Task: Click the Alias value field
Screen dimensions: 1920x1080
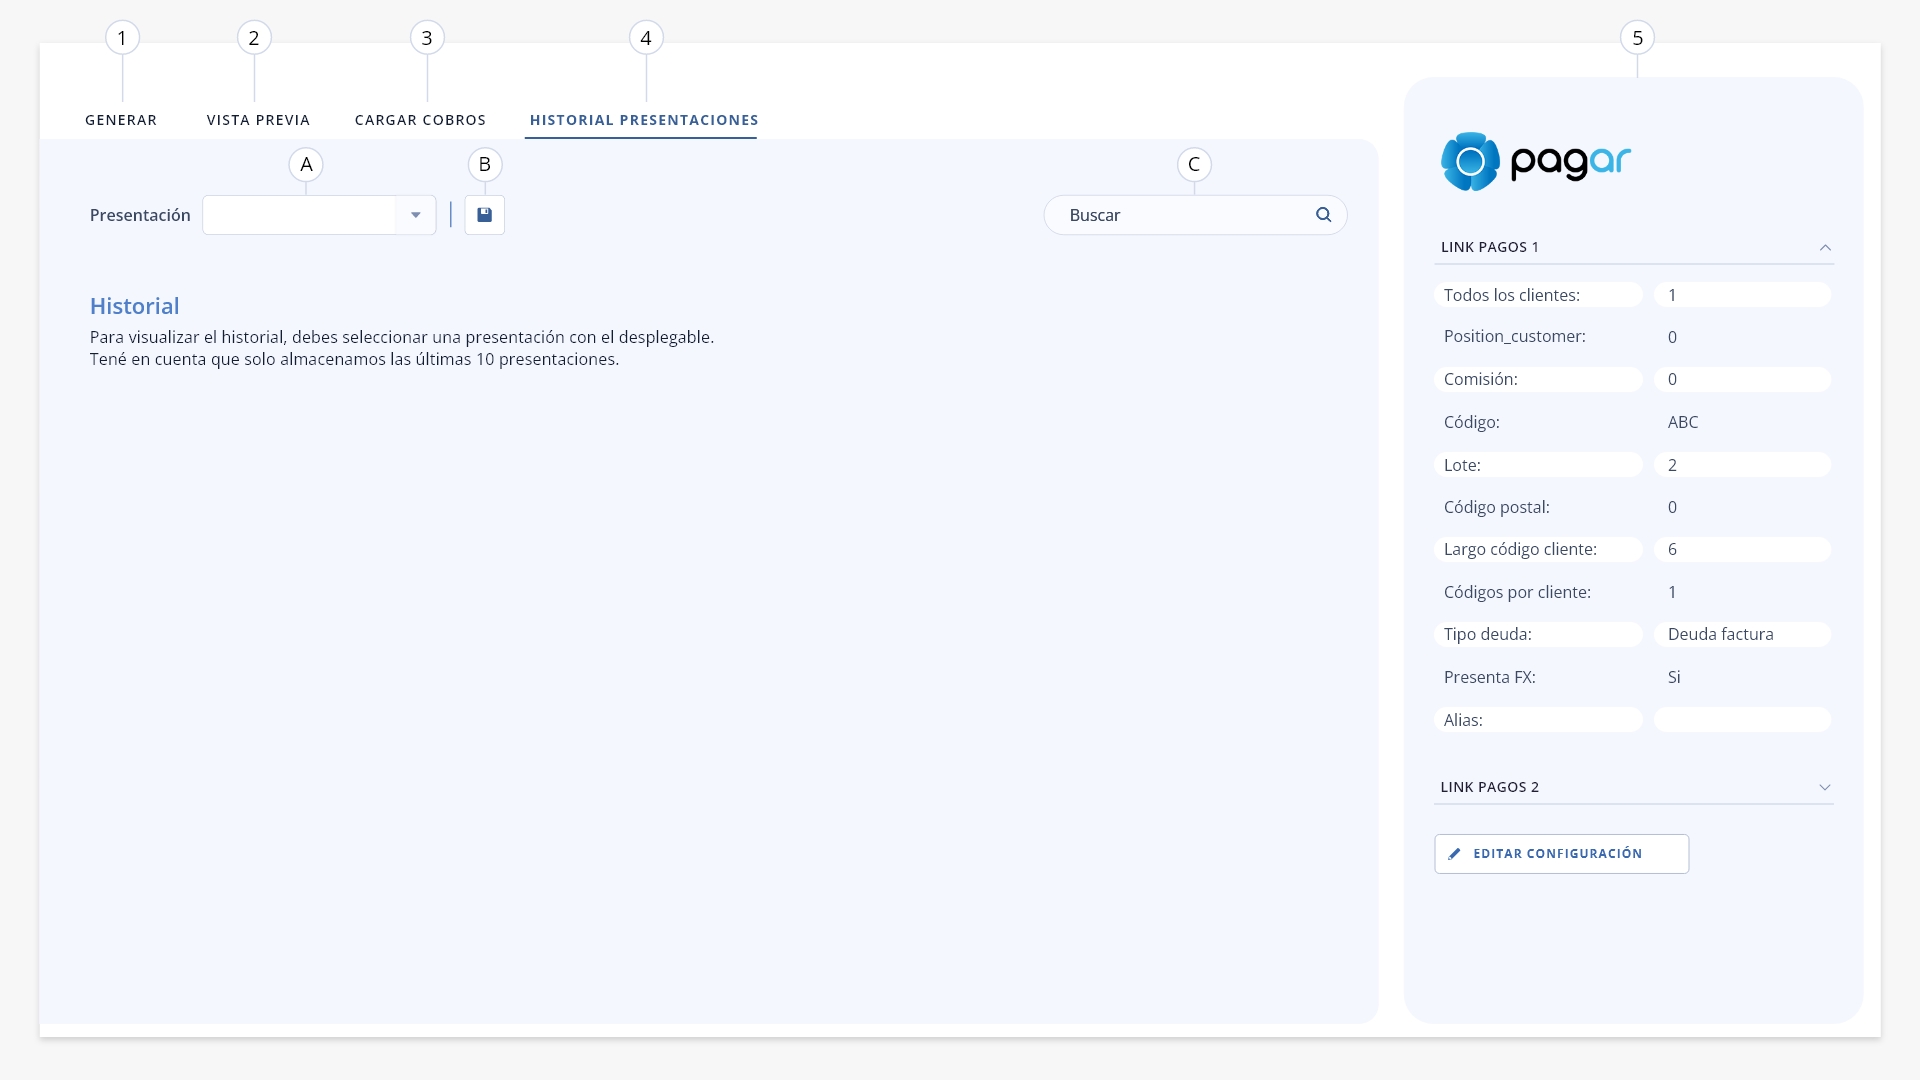Action: (x=1742, y=720)
